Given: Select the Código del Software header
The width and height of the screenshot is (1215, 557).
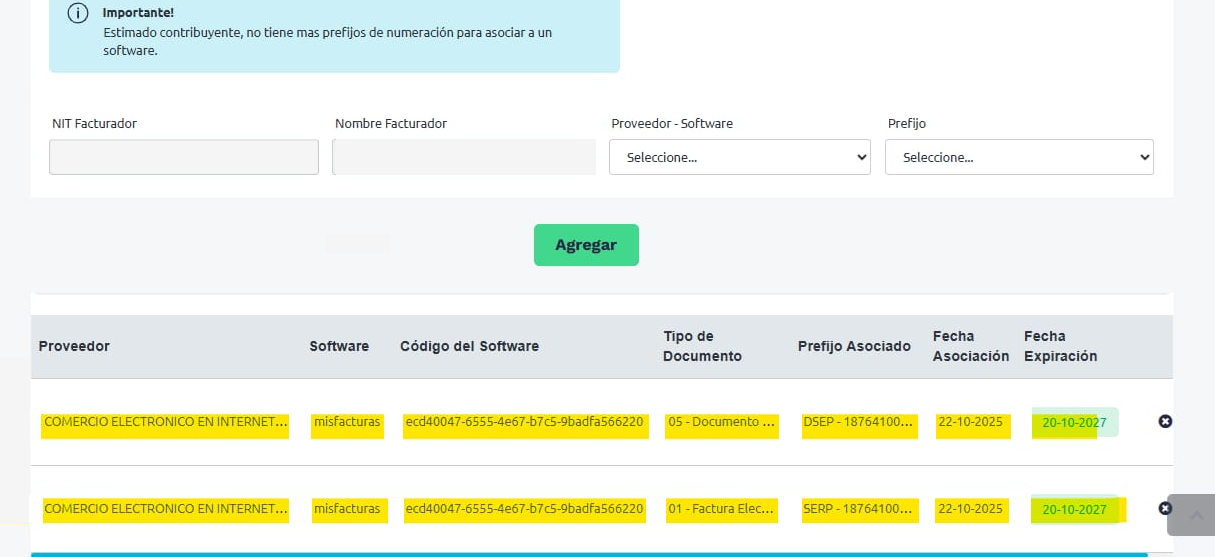Looking at the screenshot, I should (469, 346).
